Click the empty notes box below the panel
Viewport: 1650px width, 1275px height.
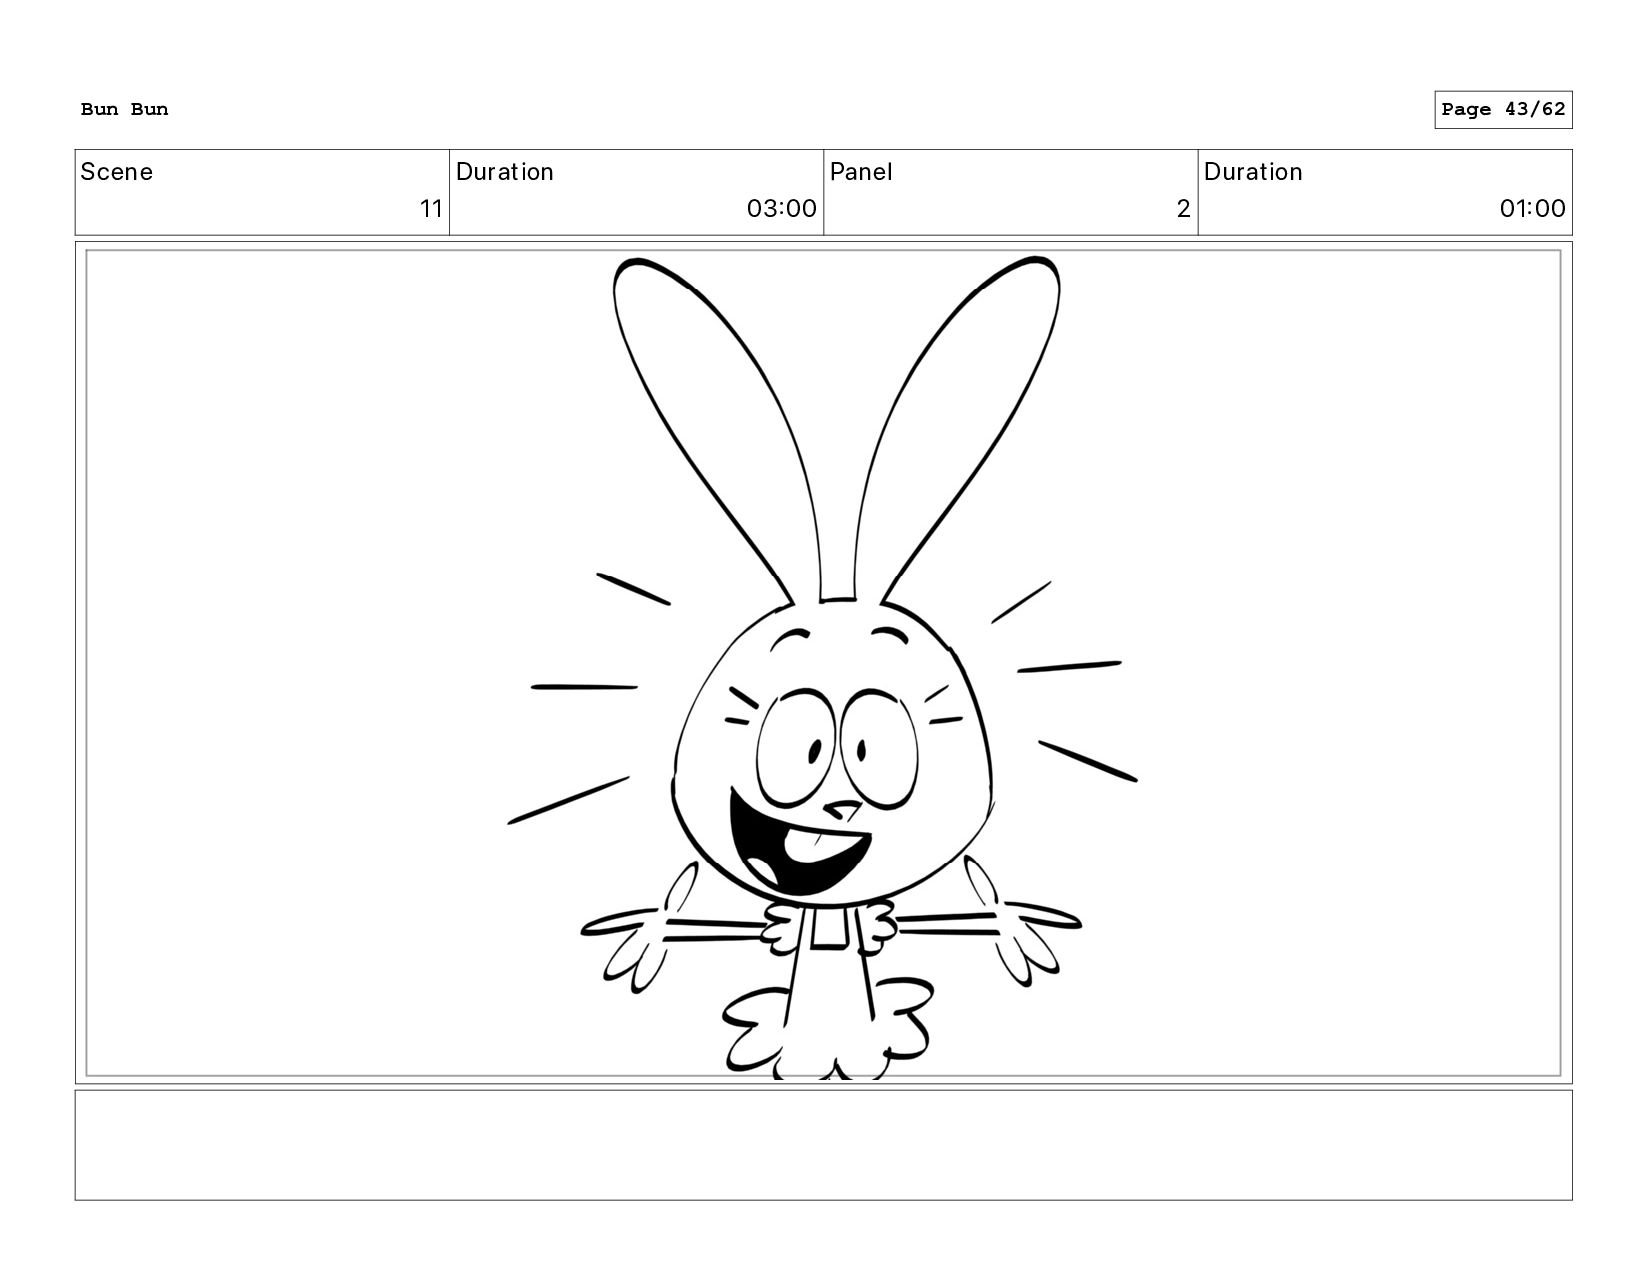click(823, 1145)
